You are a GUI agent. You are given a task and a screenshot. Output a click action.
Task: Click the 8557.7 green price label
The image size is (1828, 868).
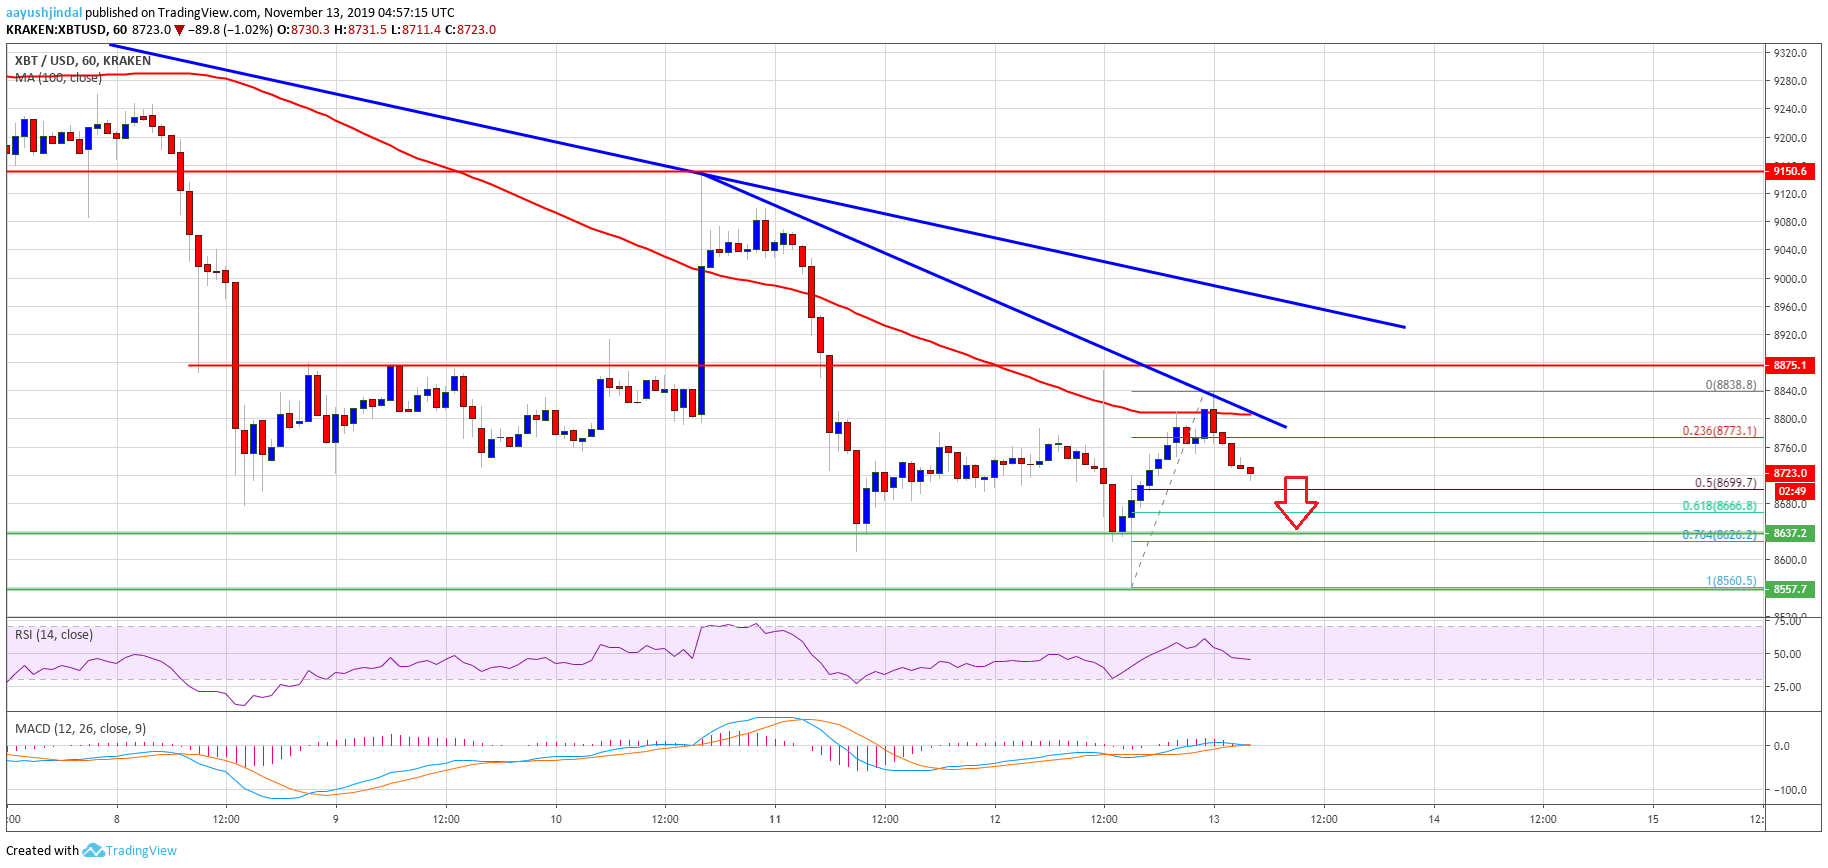(1790, 589)
